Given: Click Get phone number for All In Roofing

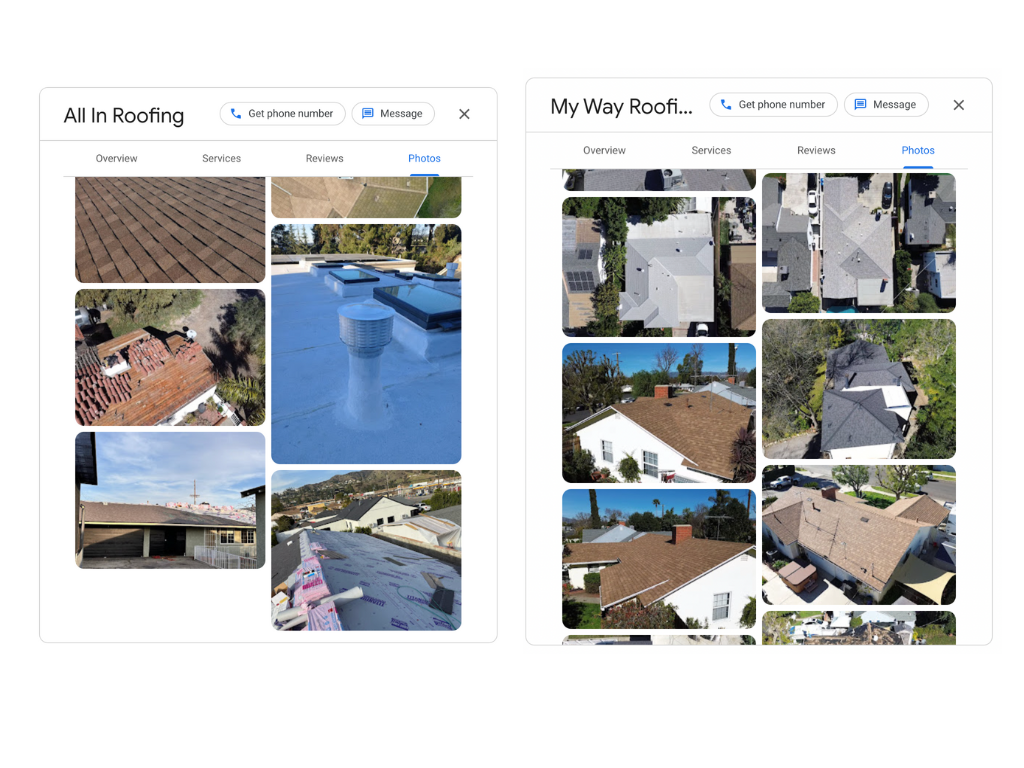Looking at the screenshot, I should click(x=282, y=113).
